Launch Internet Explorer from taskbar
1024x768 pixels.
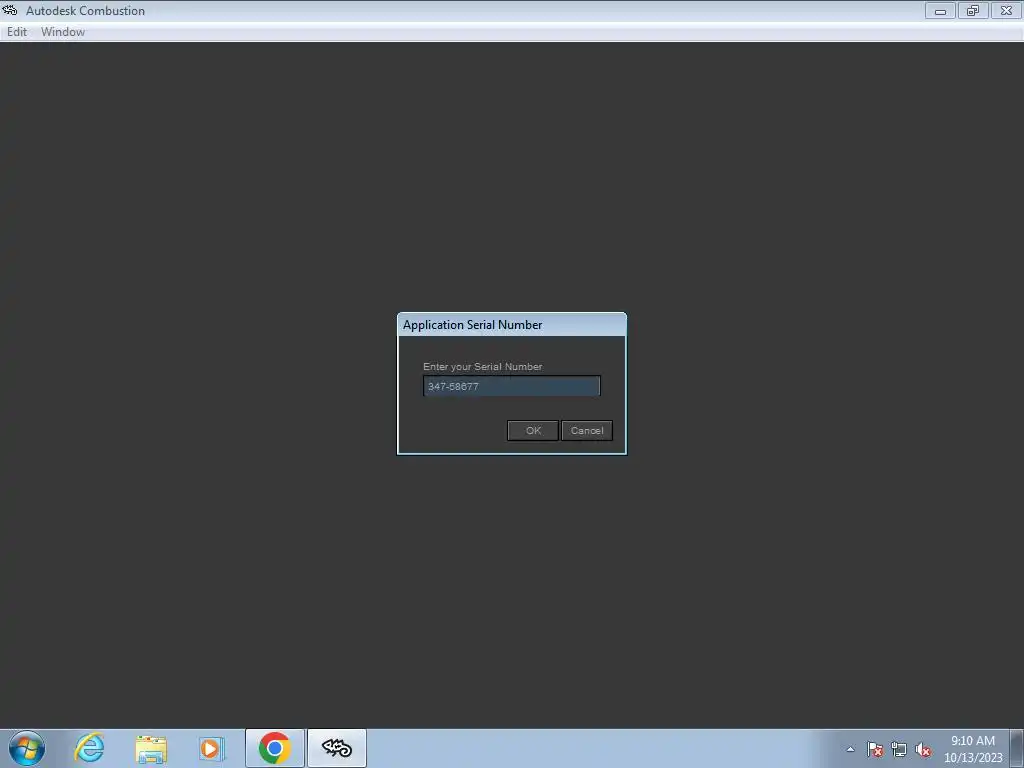(89, 748)
